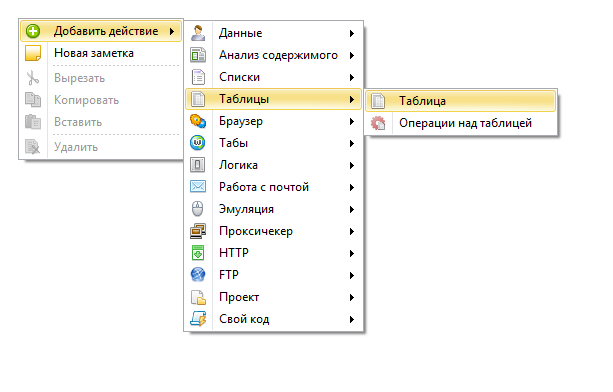
Task: Click the mouse icon next to Эмуляция
Action: pyautogui.click(x=198, y=209)
